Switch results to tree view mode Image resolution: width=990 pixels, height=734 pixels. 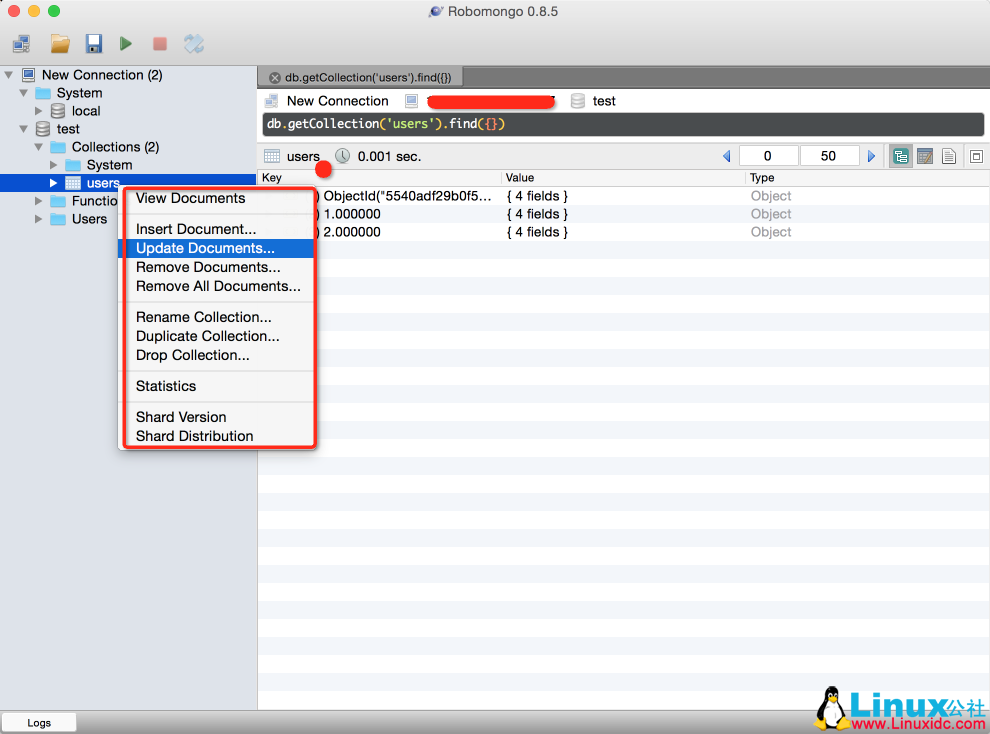[x=901, y=156]
